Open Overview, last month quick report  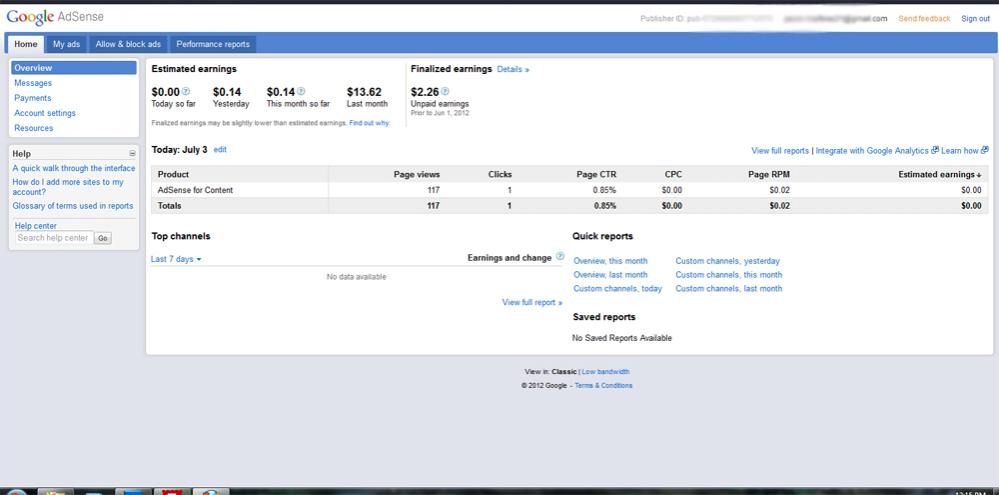(610, 275)
